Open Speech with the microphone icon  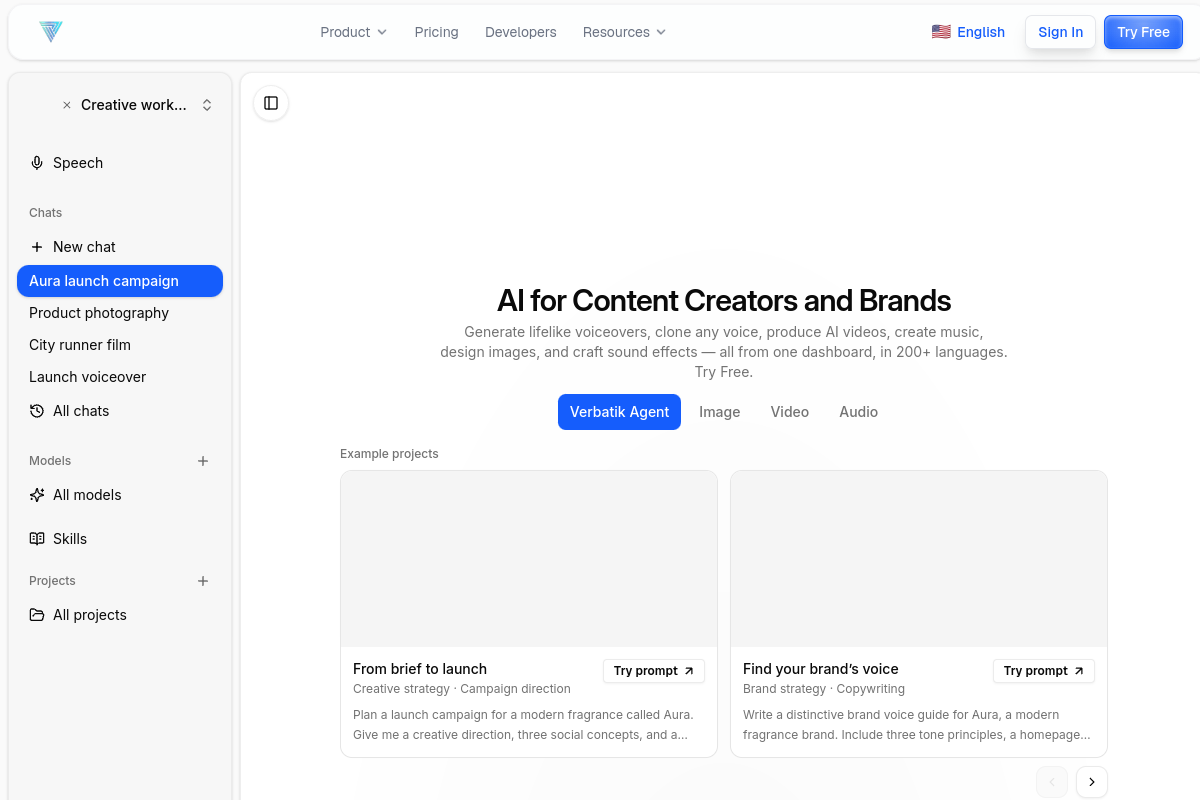[x=37, y=163]
